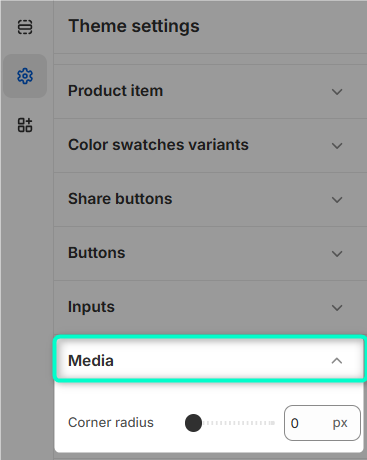Image resolution: width=367 pixels, height=460 pixels.
Task: Click the Corner radius slider handle
Action: coord(193,423)
